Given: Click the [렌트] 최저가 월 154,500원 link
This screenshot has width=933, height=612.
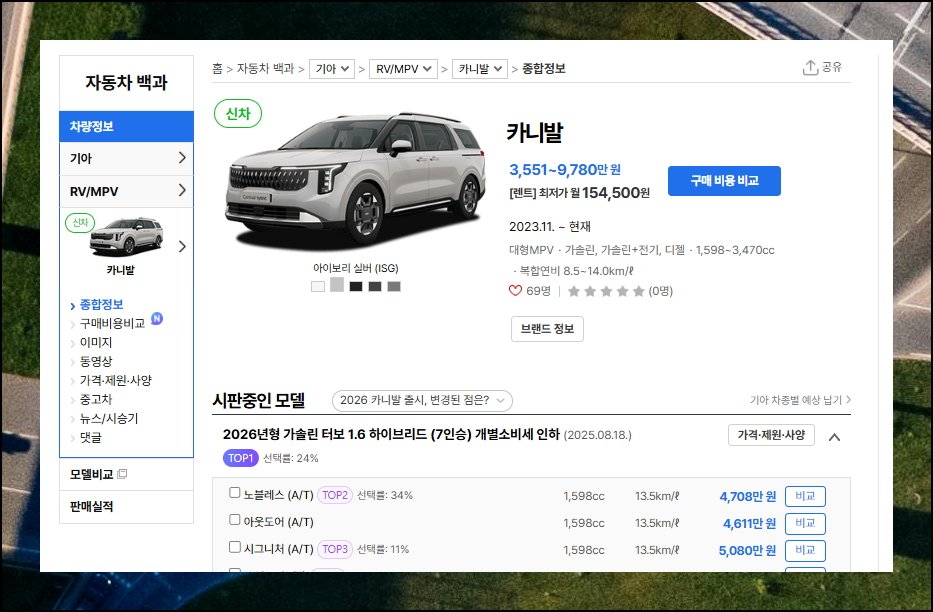Looking at the screenshot, I should 580,193.
